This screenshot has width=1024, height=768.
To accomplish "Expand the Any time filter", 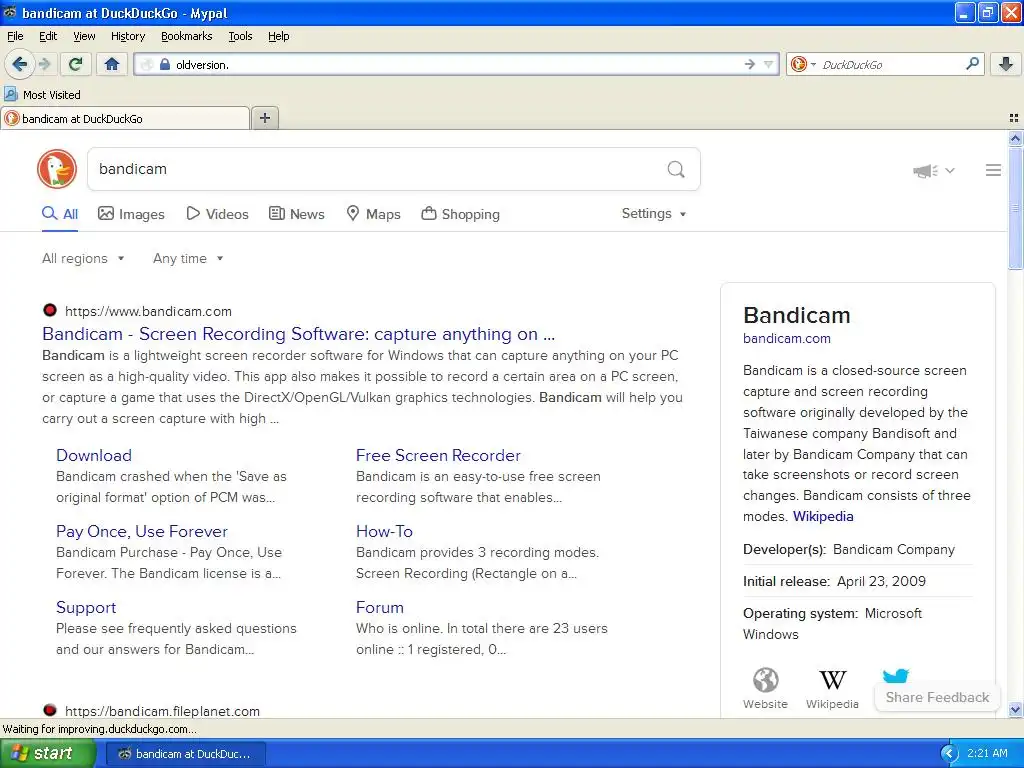I will click(x=188, y=259).
